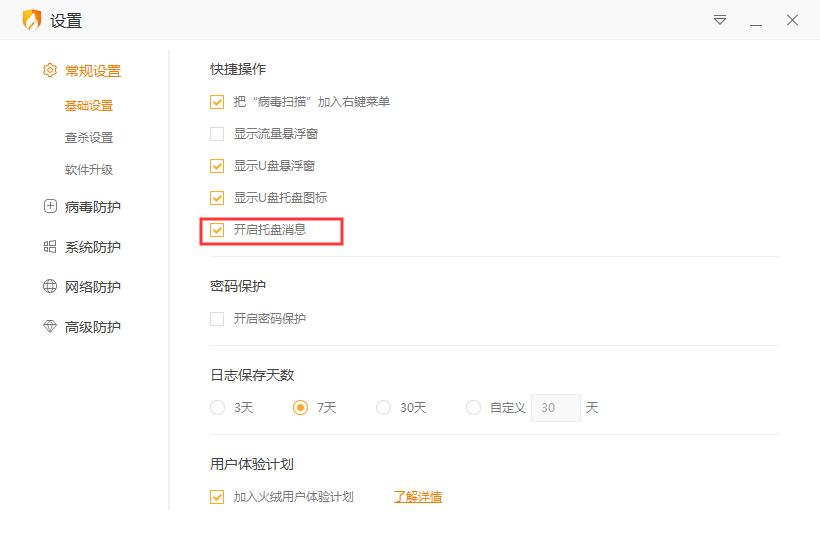This screenshot has width=820, height=540.
Task: Open the 查杀设置 settings page
Action: (89, 138)
